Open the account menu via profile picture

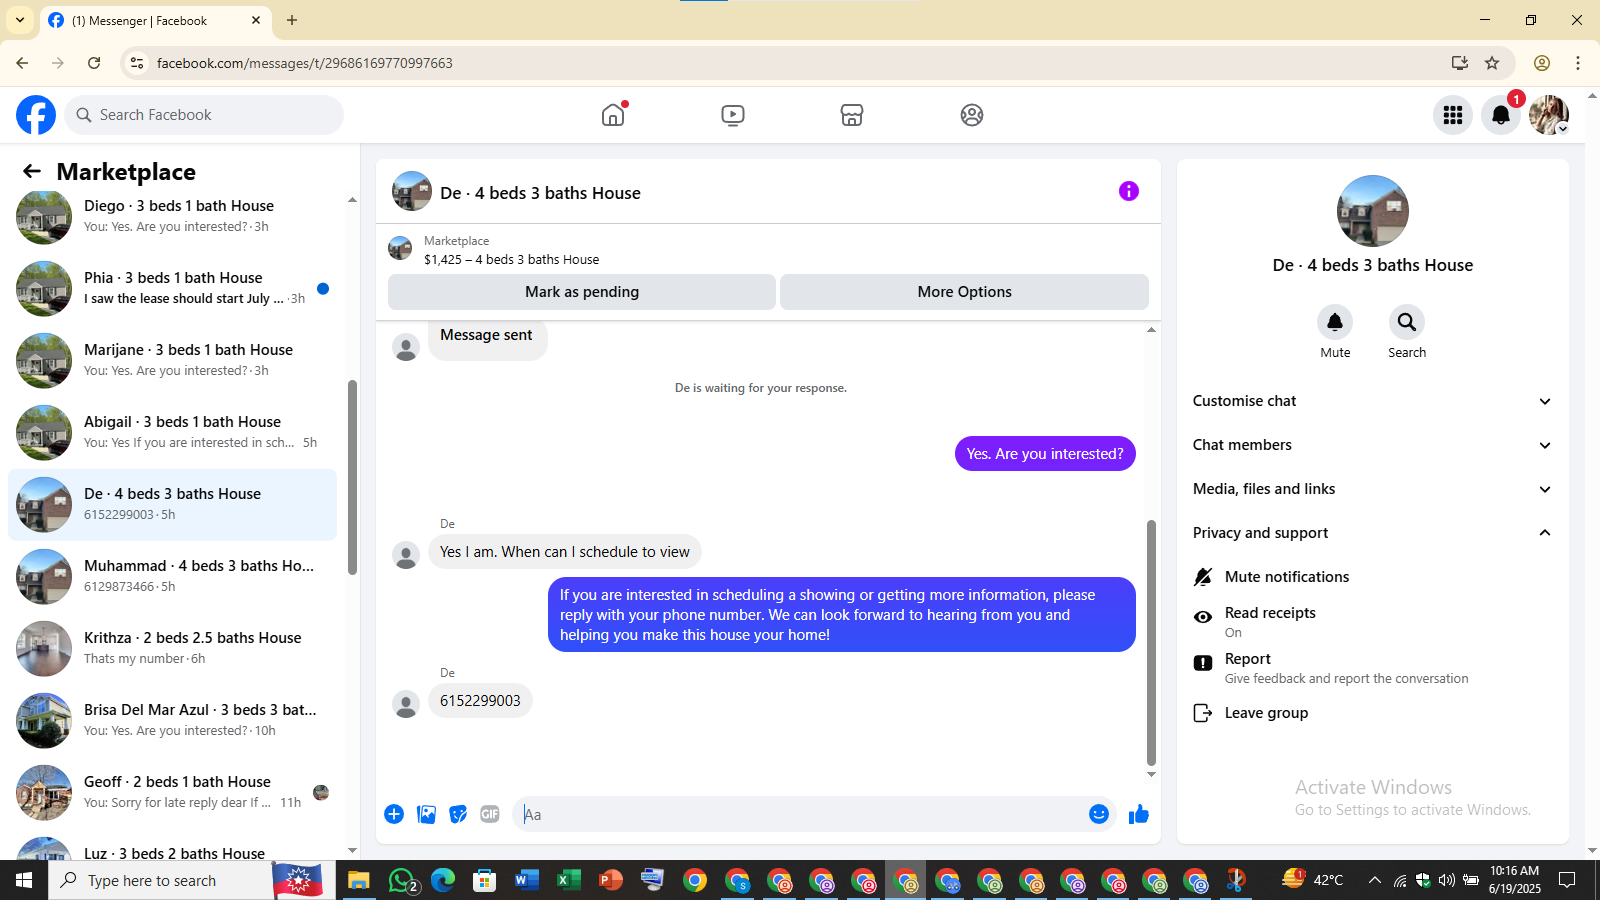tap(1549, 115)
